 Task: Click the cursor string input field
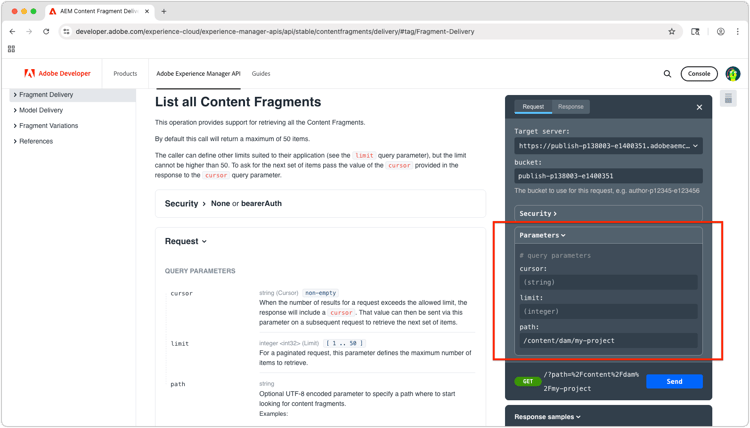[x=608, y=282]
